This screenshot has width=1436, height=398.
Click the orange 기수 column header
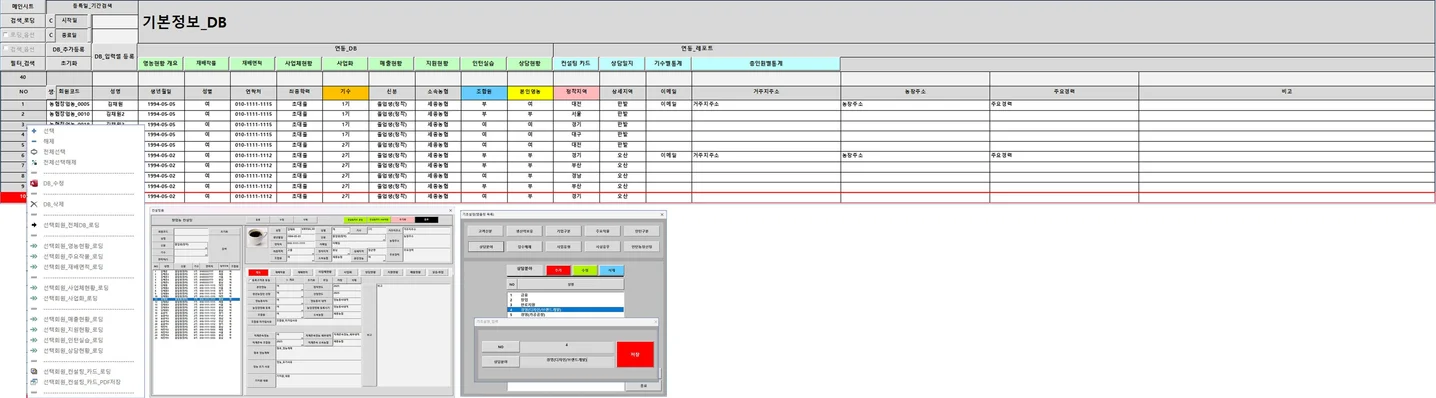point(345,91)
